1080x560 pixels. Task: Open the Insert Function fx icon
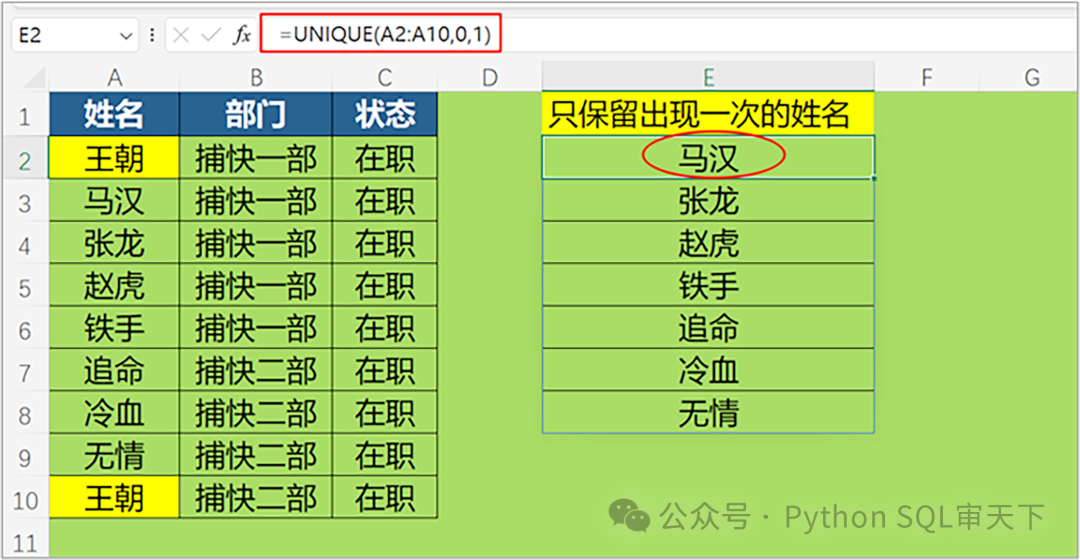(241, 36)
